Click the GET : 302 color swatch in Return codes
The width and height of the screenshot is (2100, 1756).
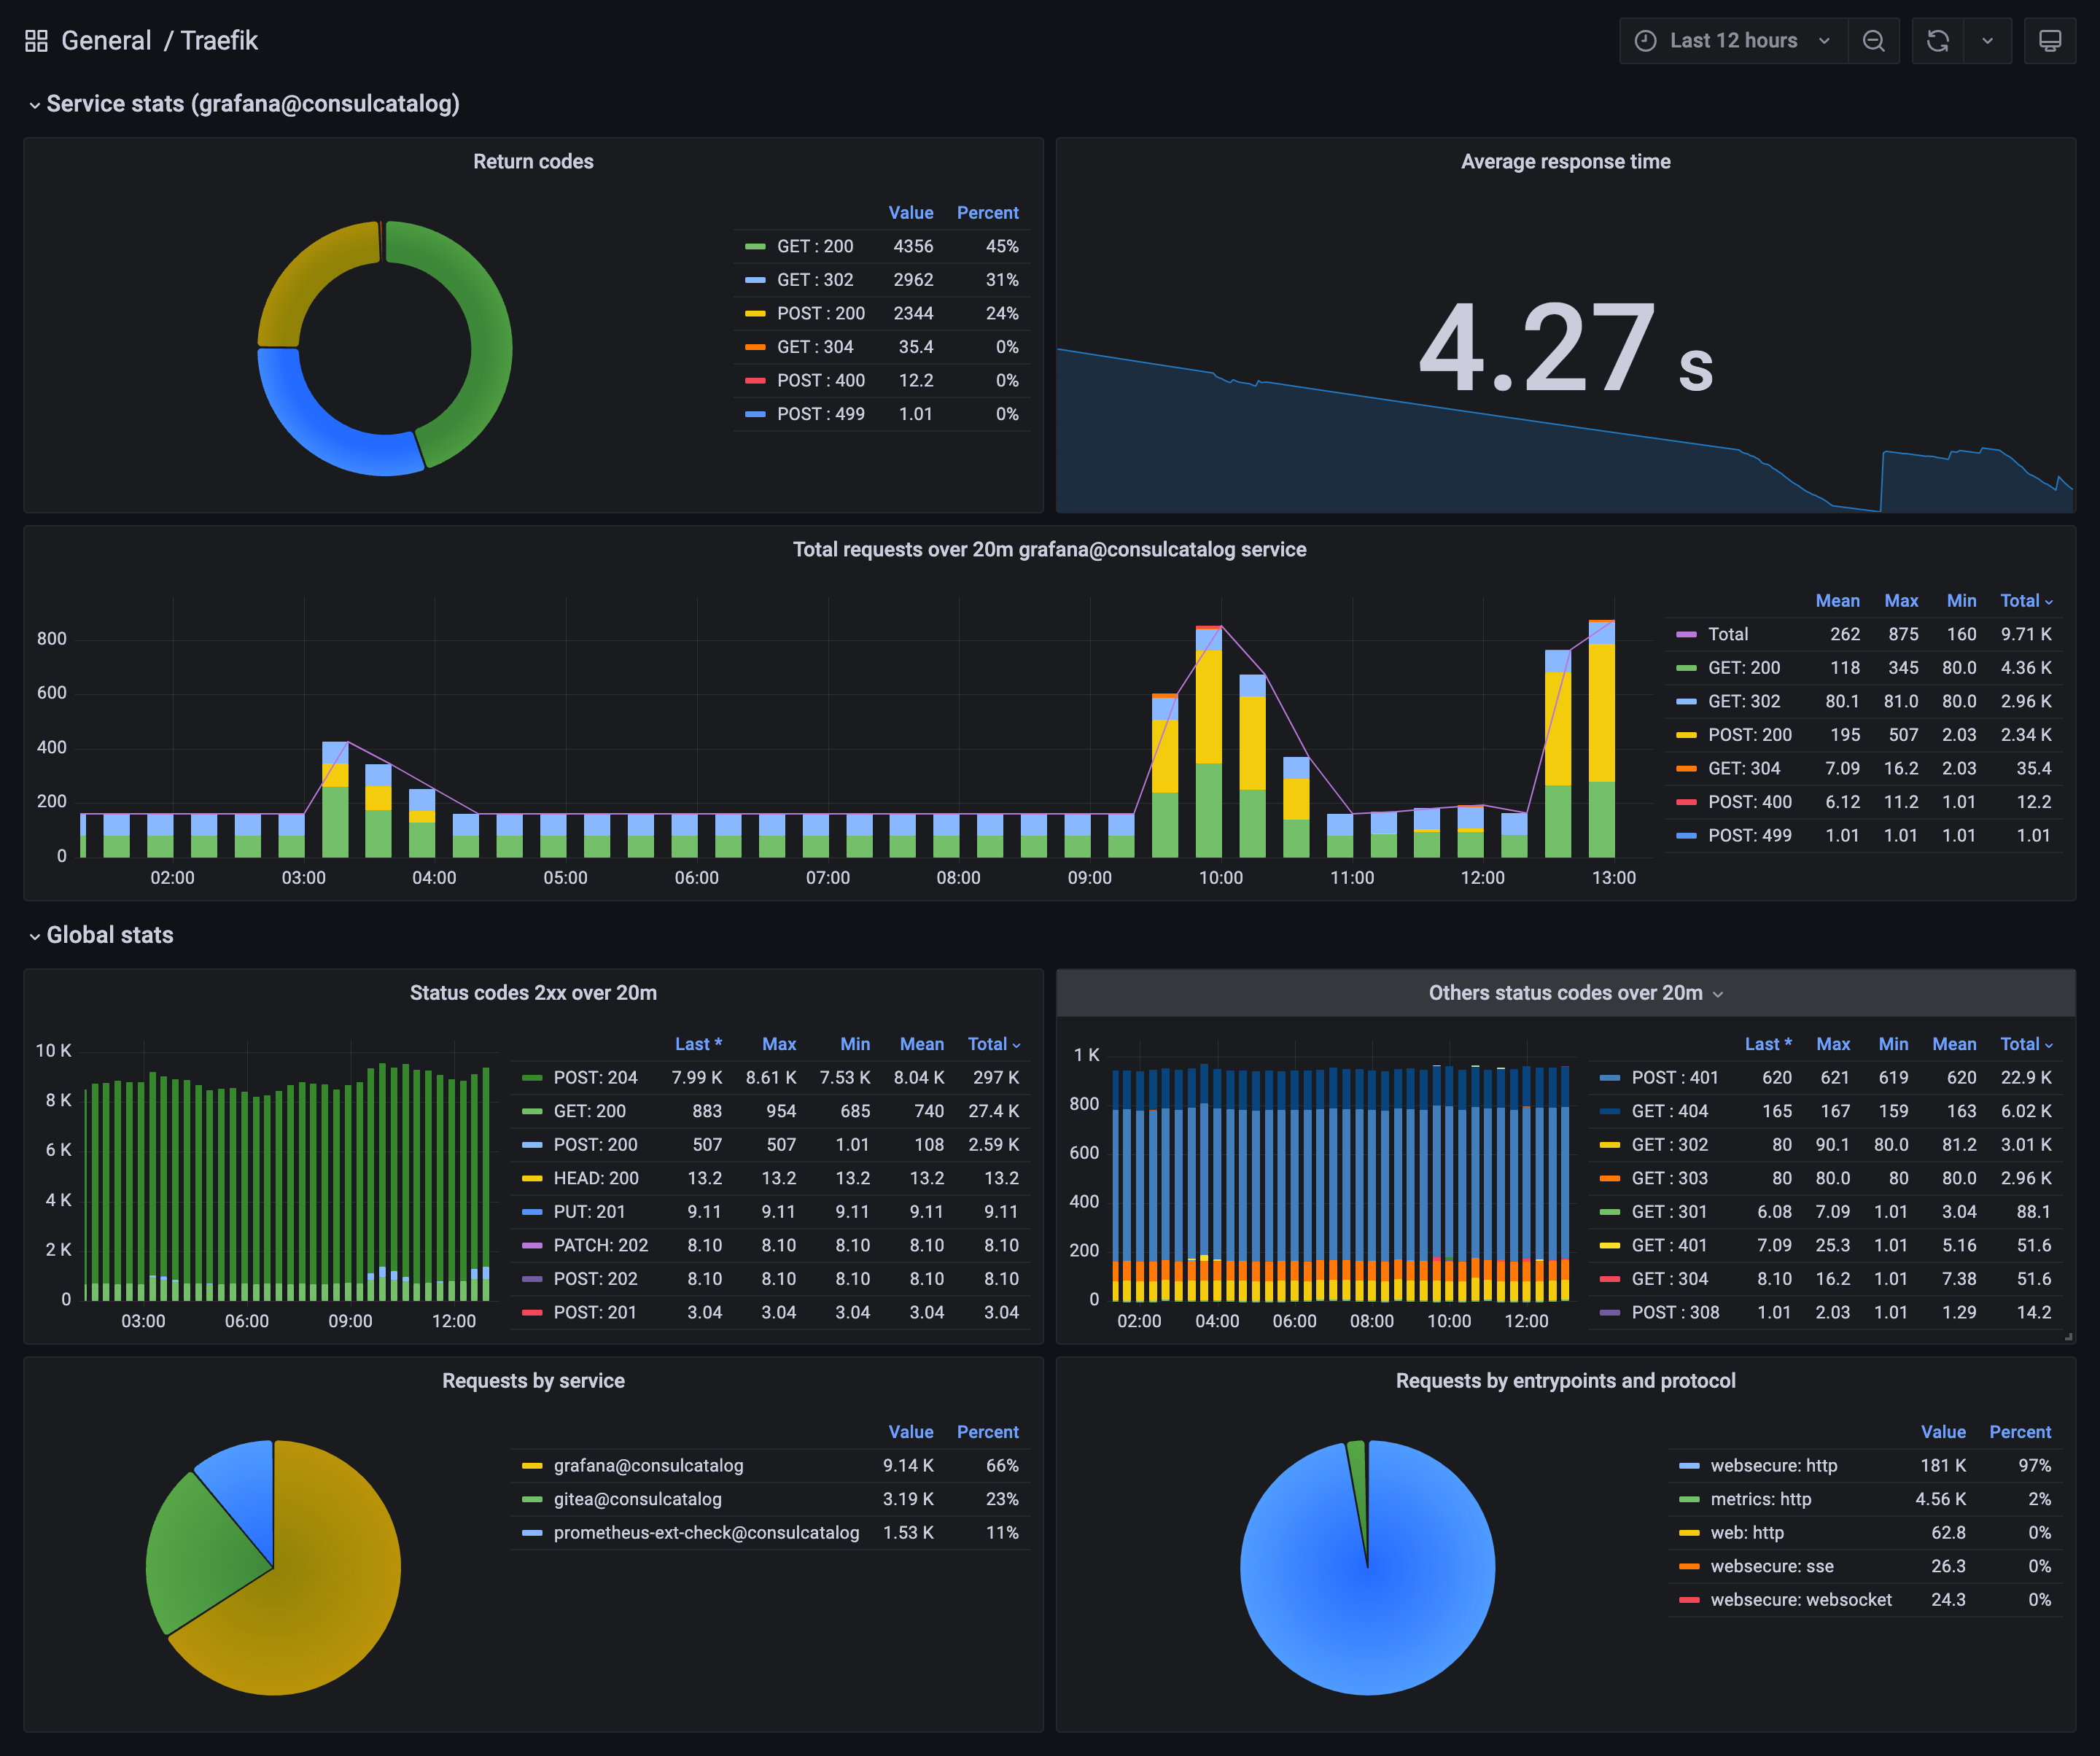click(755, 280)
